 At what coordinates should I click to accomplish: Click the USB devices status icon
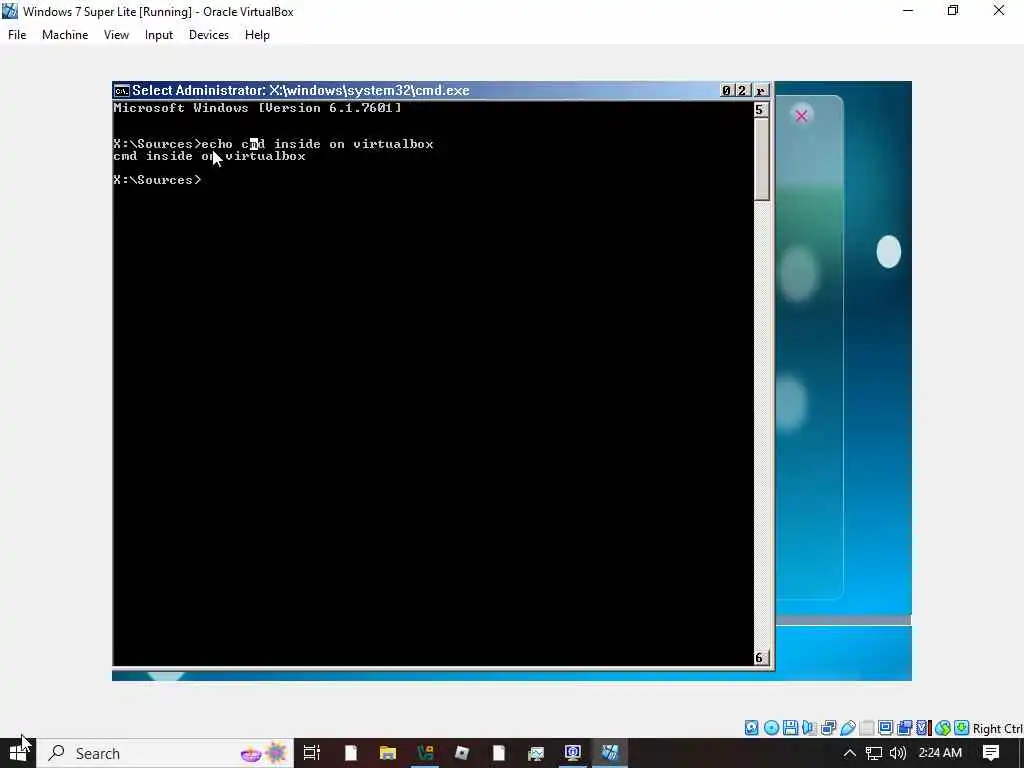click(848, 728)
